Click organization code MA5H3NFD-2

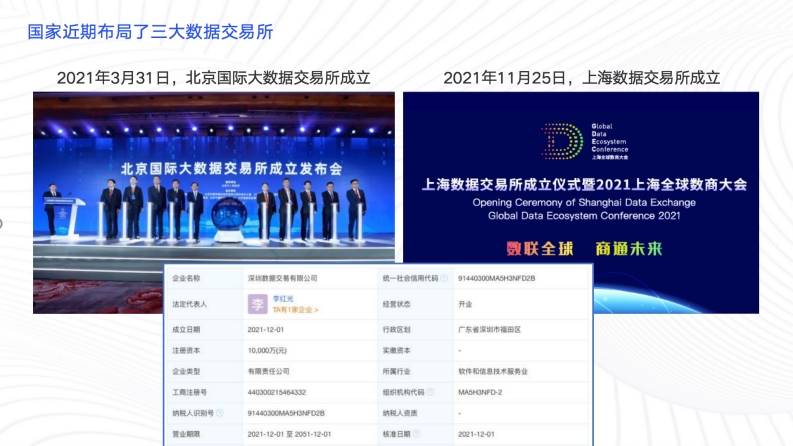click(480, 392)
